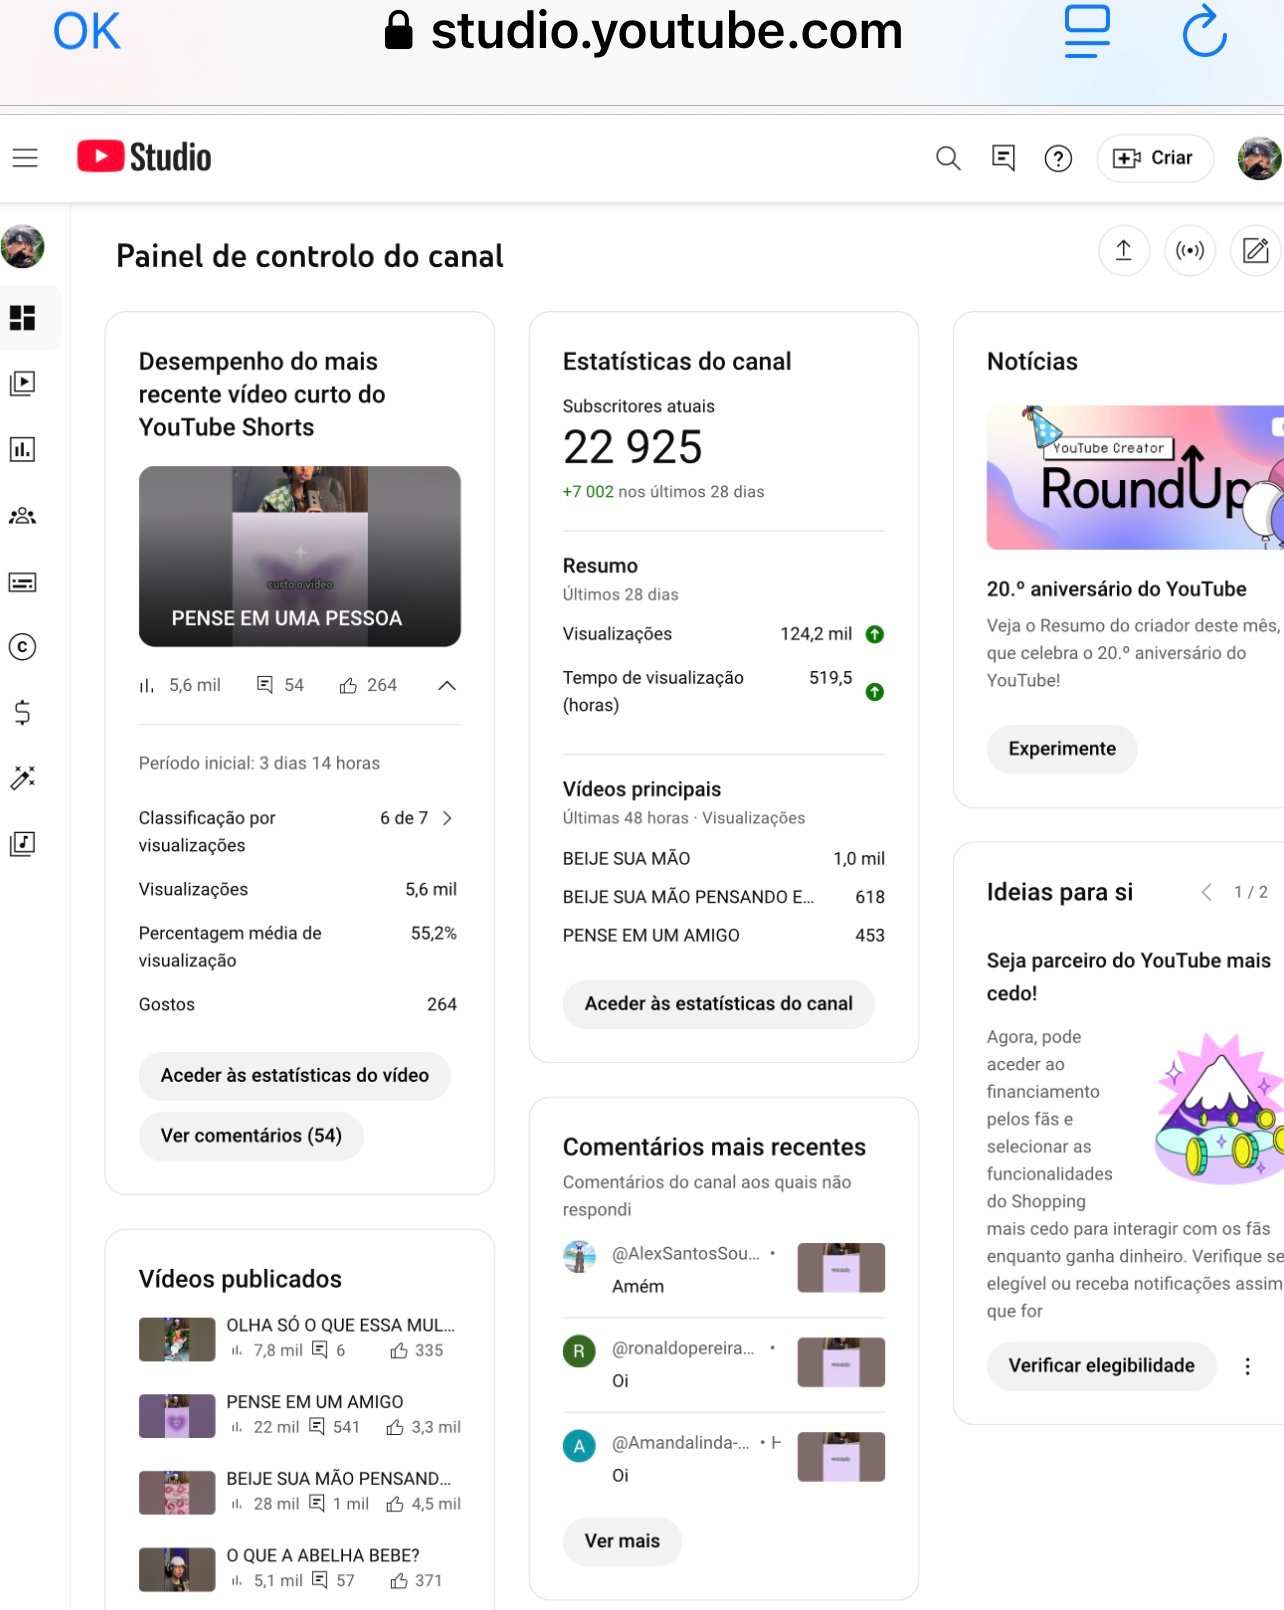
Task: Click the 54 comments icon under Short
Action: (265, 685)
